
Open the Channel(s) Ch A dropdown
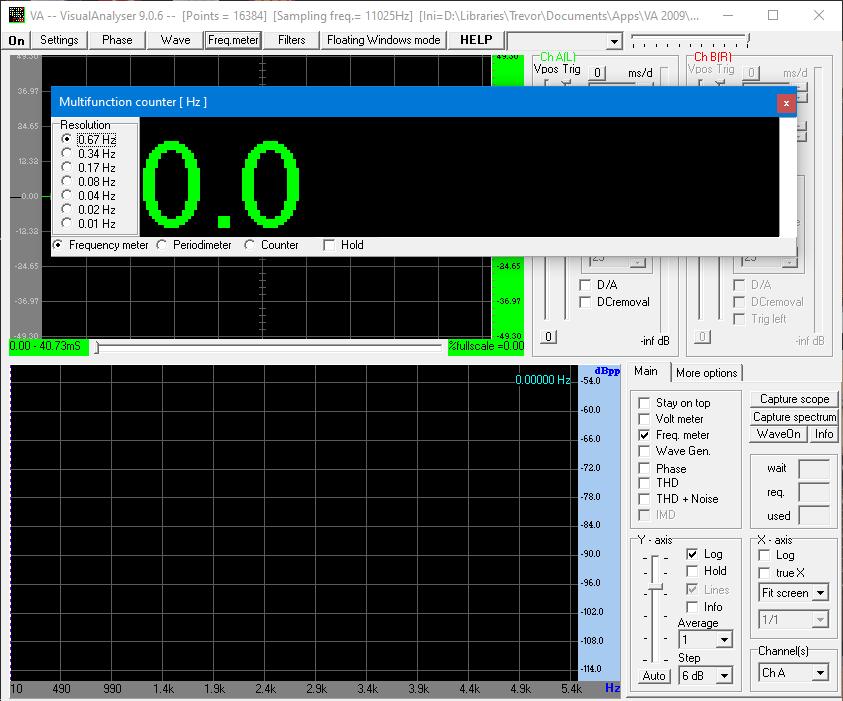click(x=820, y=673)
